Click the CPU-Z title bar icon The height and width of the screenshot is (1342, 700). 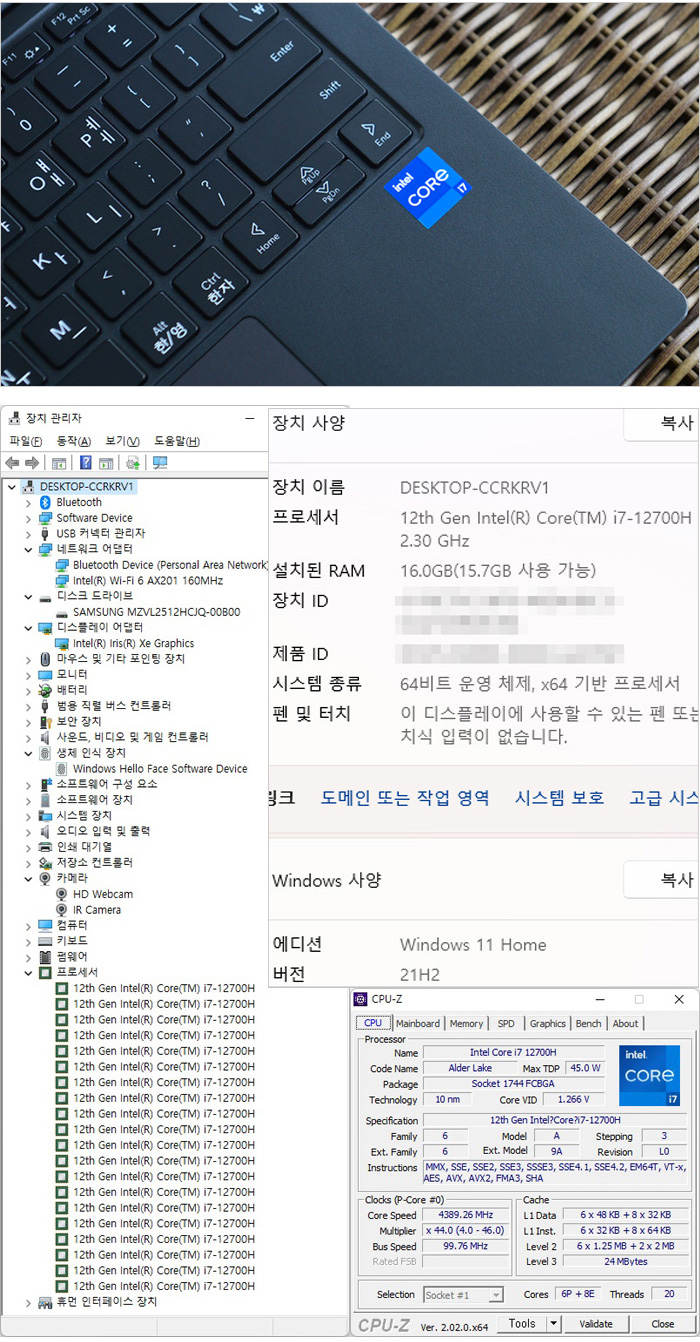click(361, 999)
